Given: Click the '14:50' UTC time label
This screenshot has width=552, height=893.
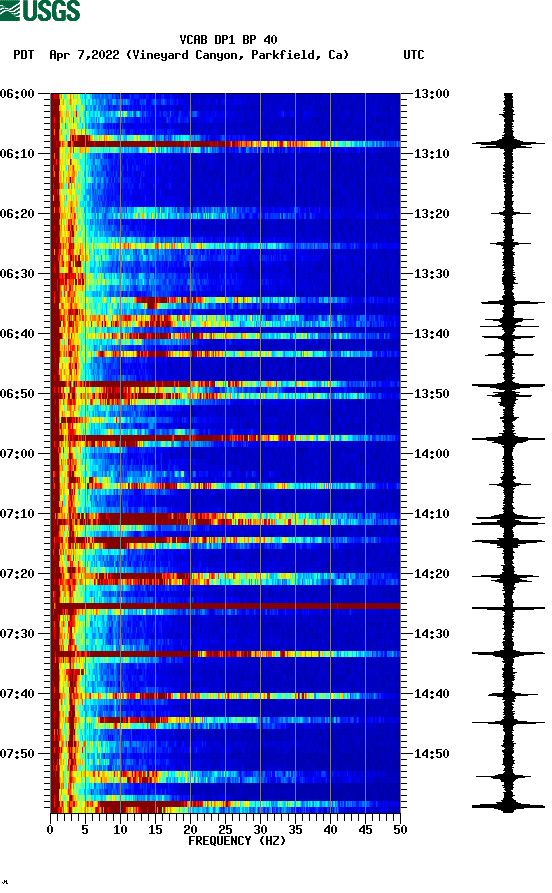Looking at the screenshot, I should pyautogui.click(x=431, y=753).
